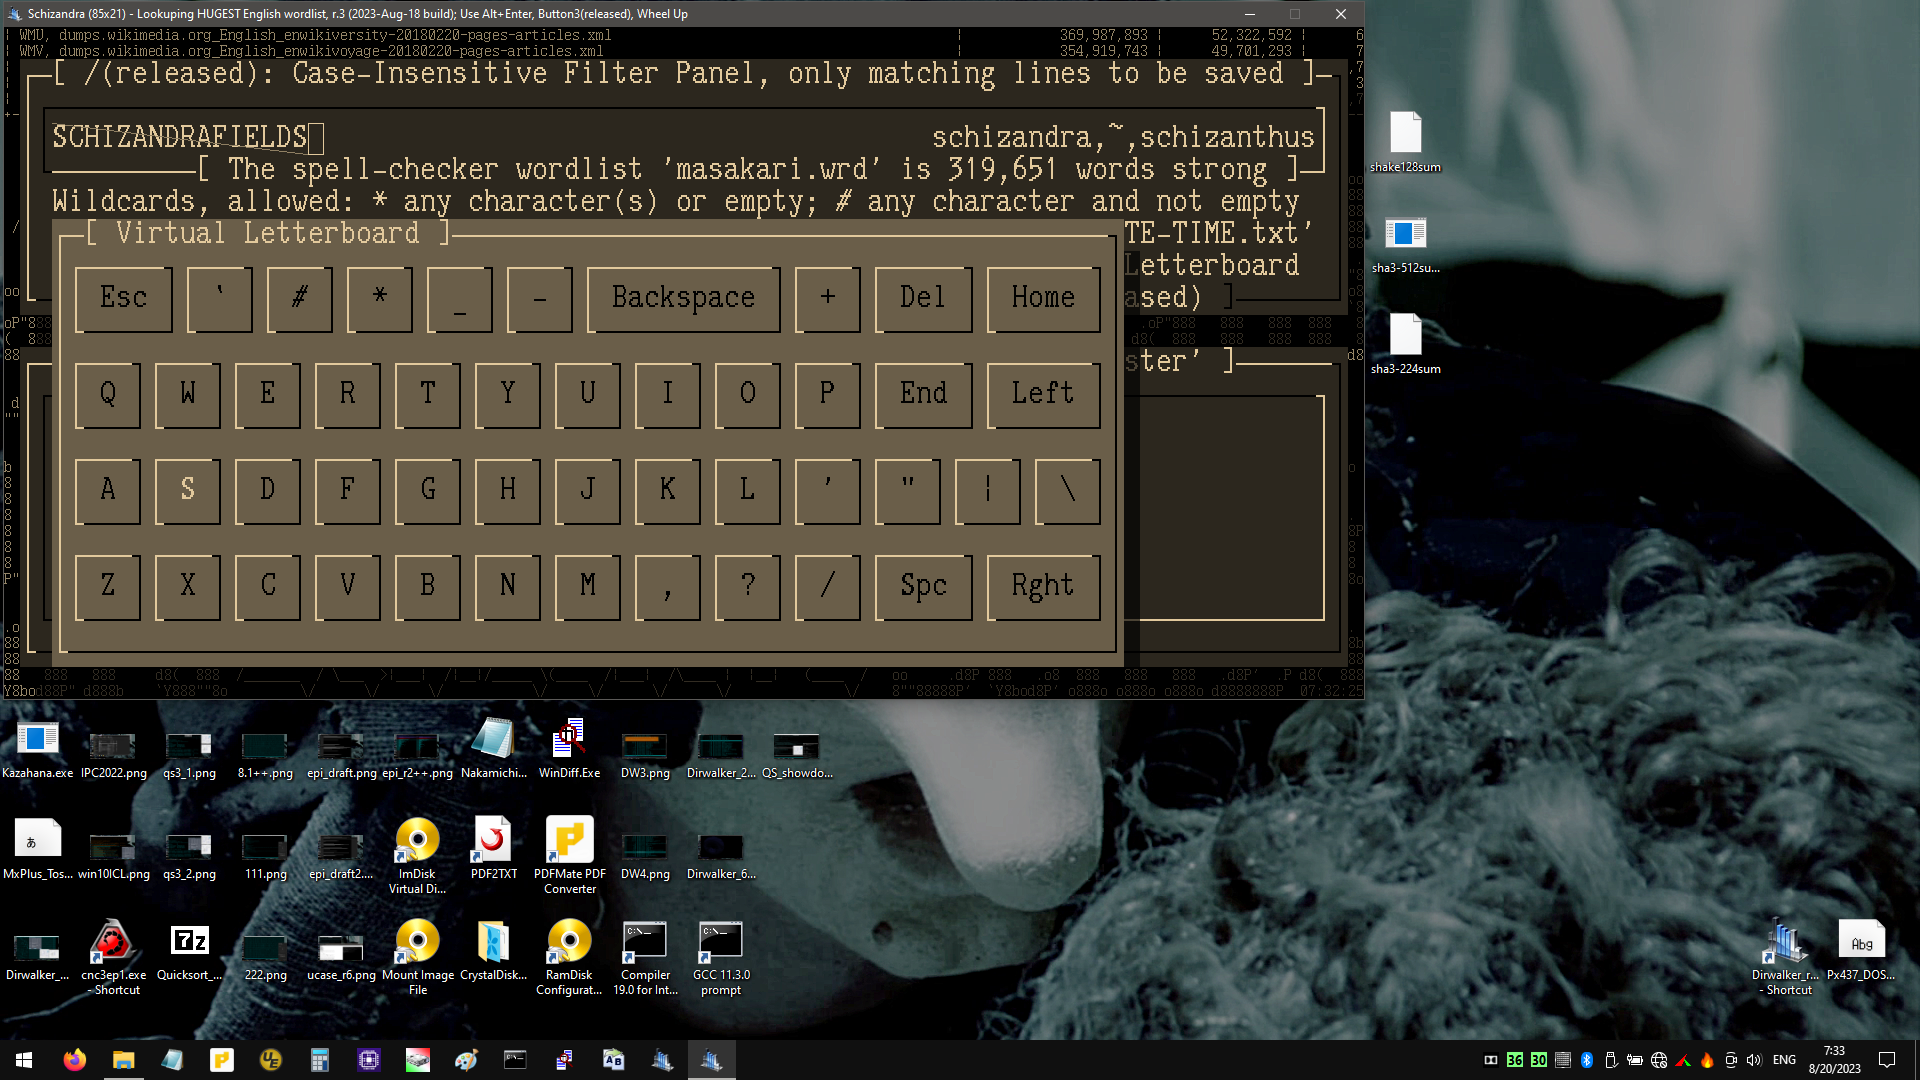Launch PDFMate PDF Converter shortcut
The image size is (1920, 1080).
point(569,856)
